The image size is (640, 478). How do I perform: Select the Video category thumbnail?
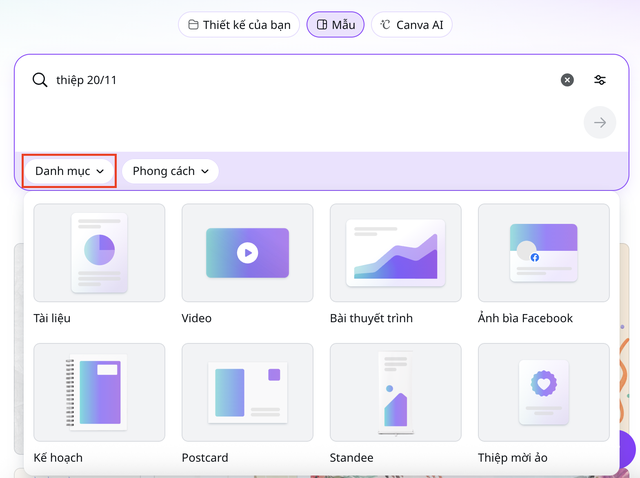247,253
